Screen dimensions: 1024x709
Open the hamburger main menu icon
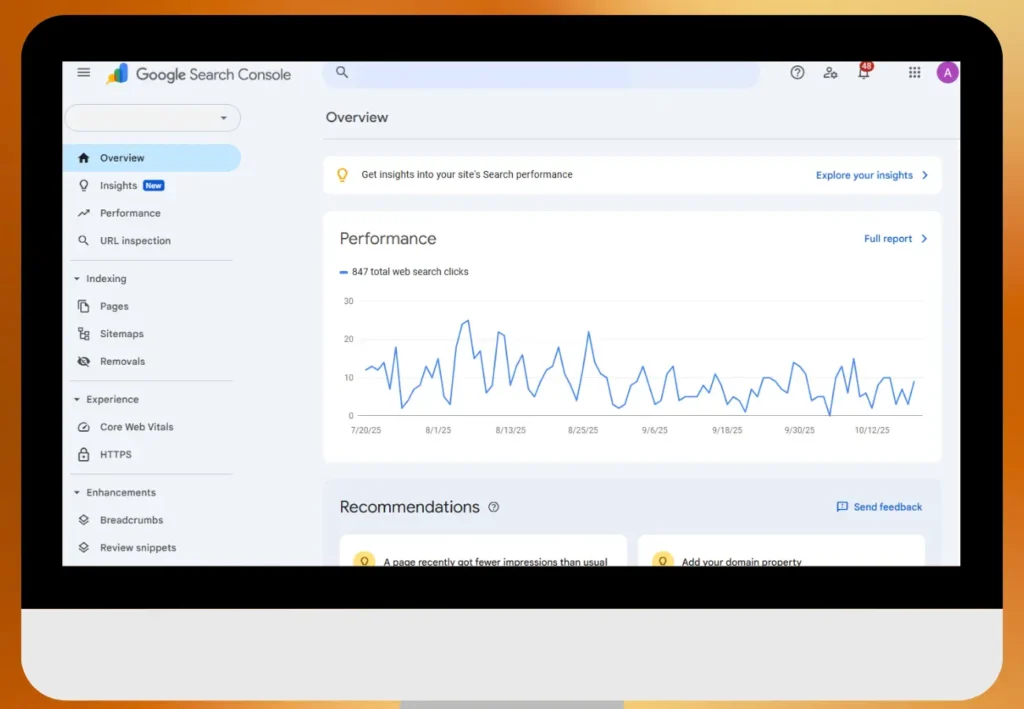tap(84, 72)
